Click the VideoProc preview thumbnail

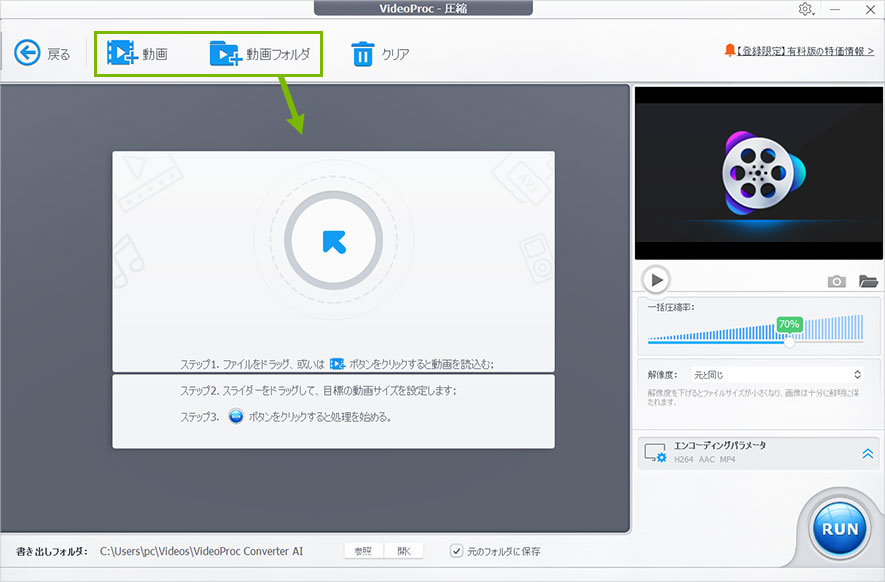[758, 172]
